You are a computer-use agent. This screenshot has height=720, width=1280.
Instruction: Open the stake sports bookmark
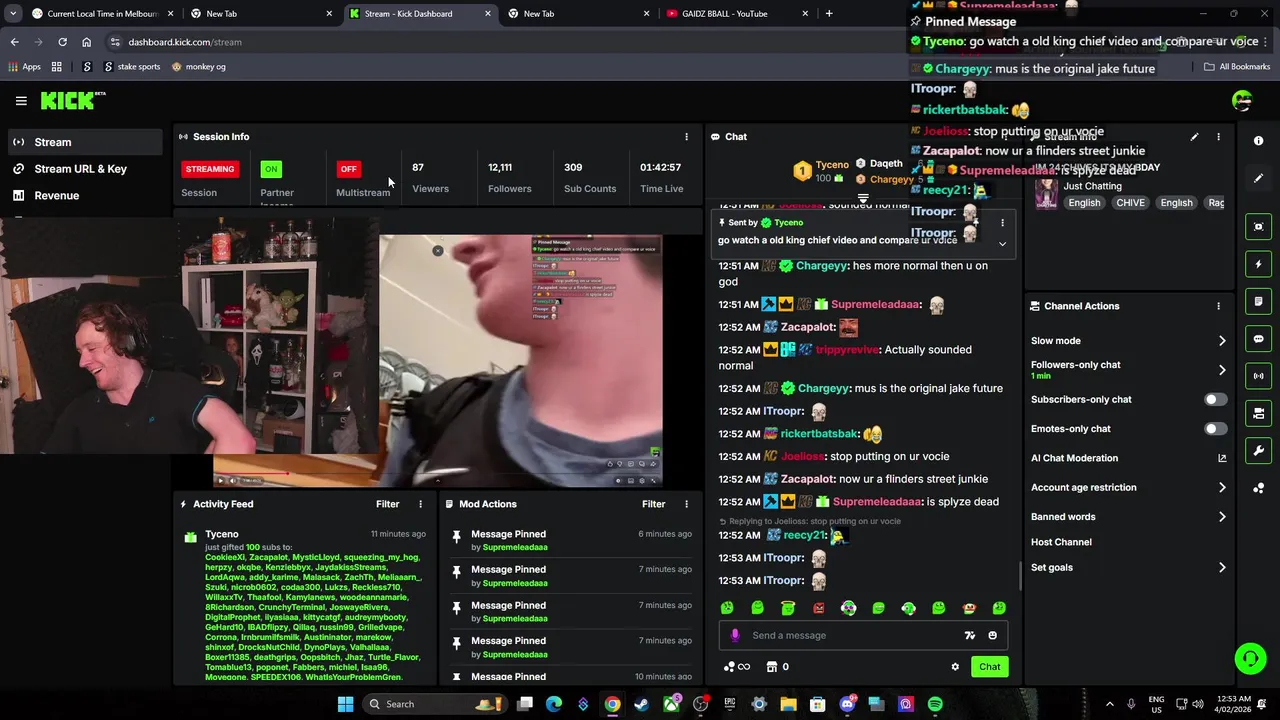pos(132,67)
